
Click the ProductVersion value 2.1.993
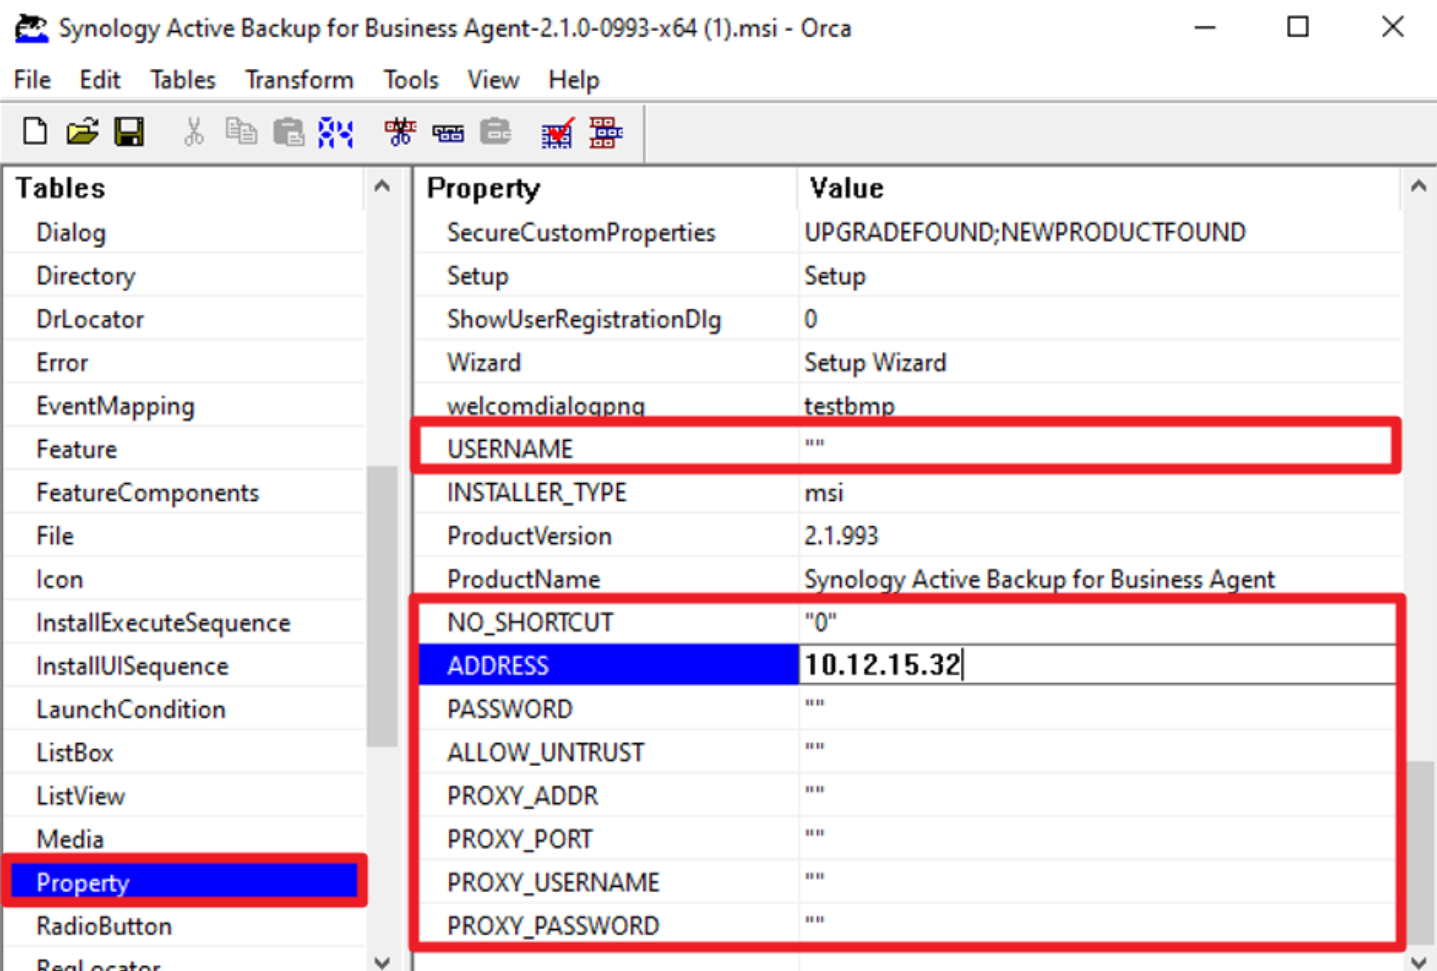click(x=841, y=536)
